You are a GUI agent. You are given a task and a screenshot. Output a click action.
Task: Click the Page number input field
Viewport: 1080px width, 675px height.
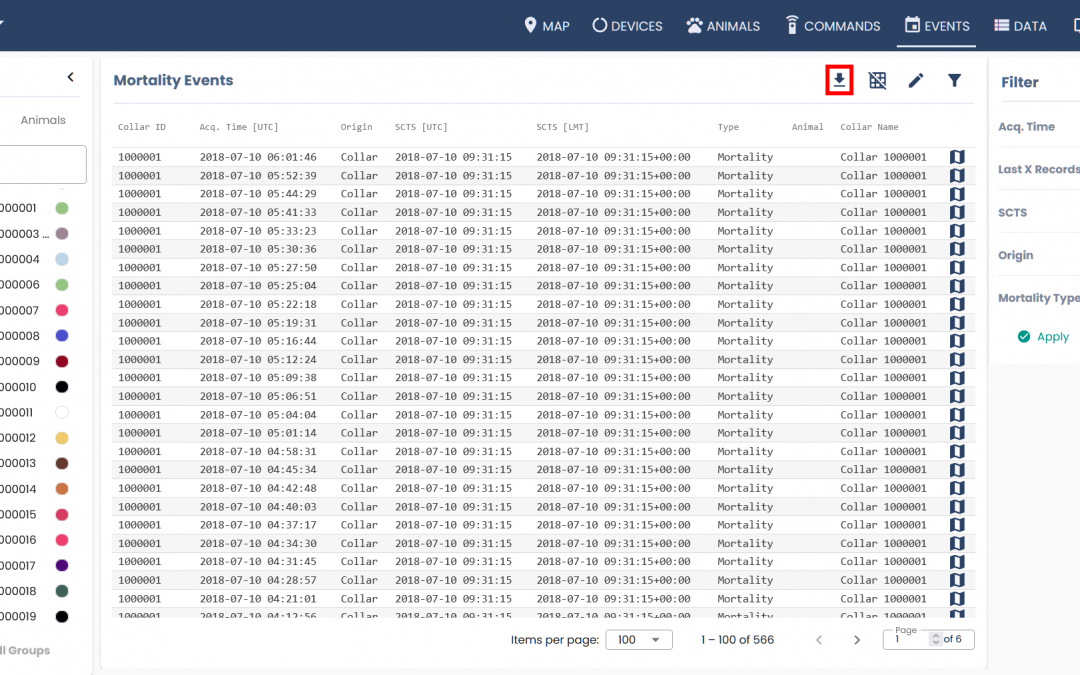coord(908,640)
